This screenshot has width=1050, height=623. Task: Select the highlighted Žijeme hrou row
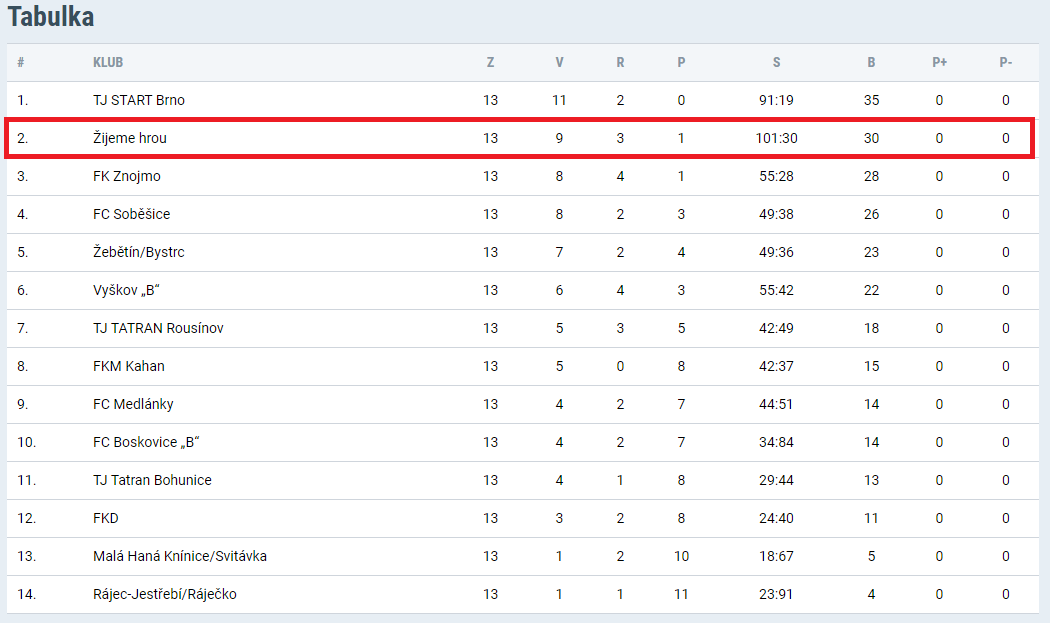tap(520, 139)
